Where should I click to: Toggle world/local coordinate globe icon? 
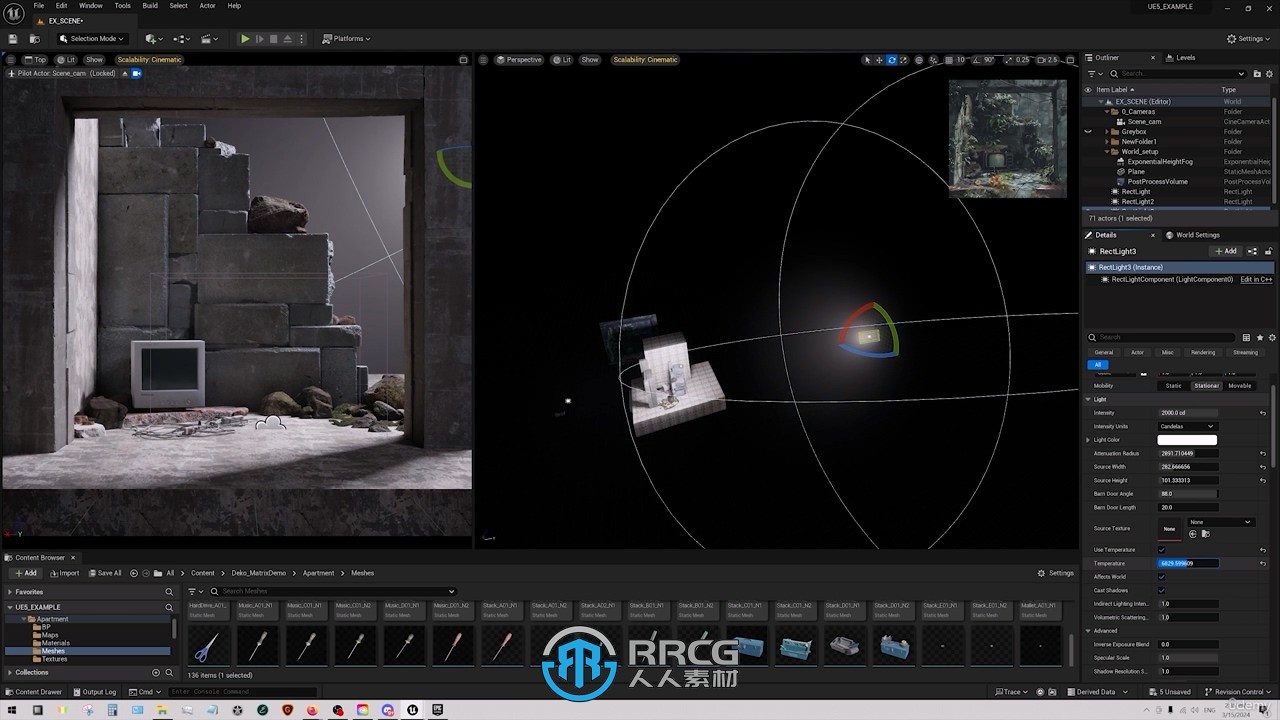coord(919,60)
